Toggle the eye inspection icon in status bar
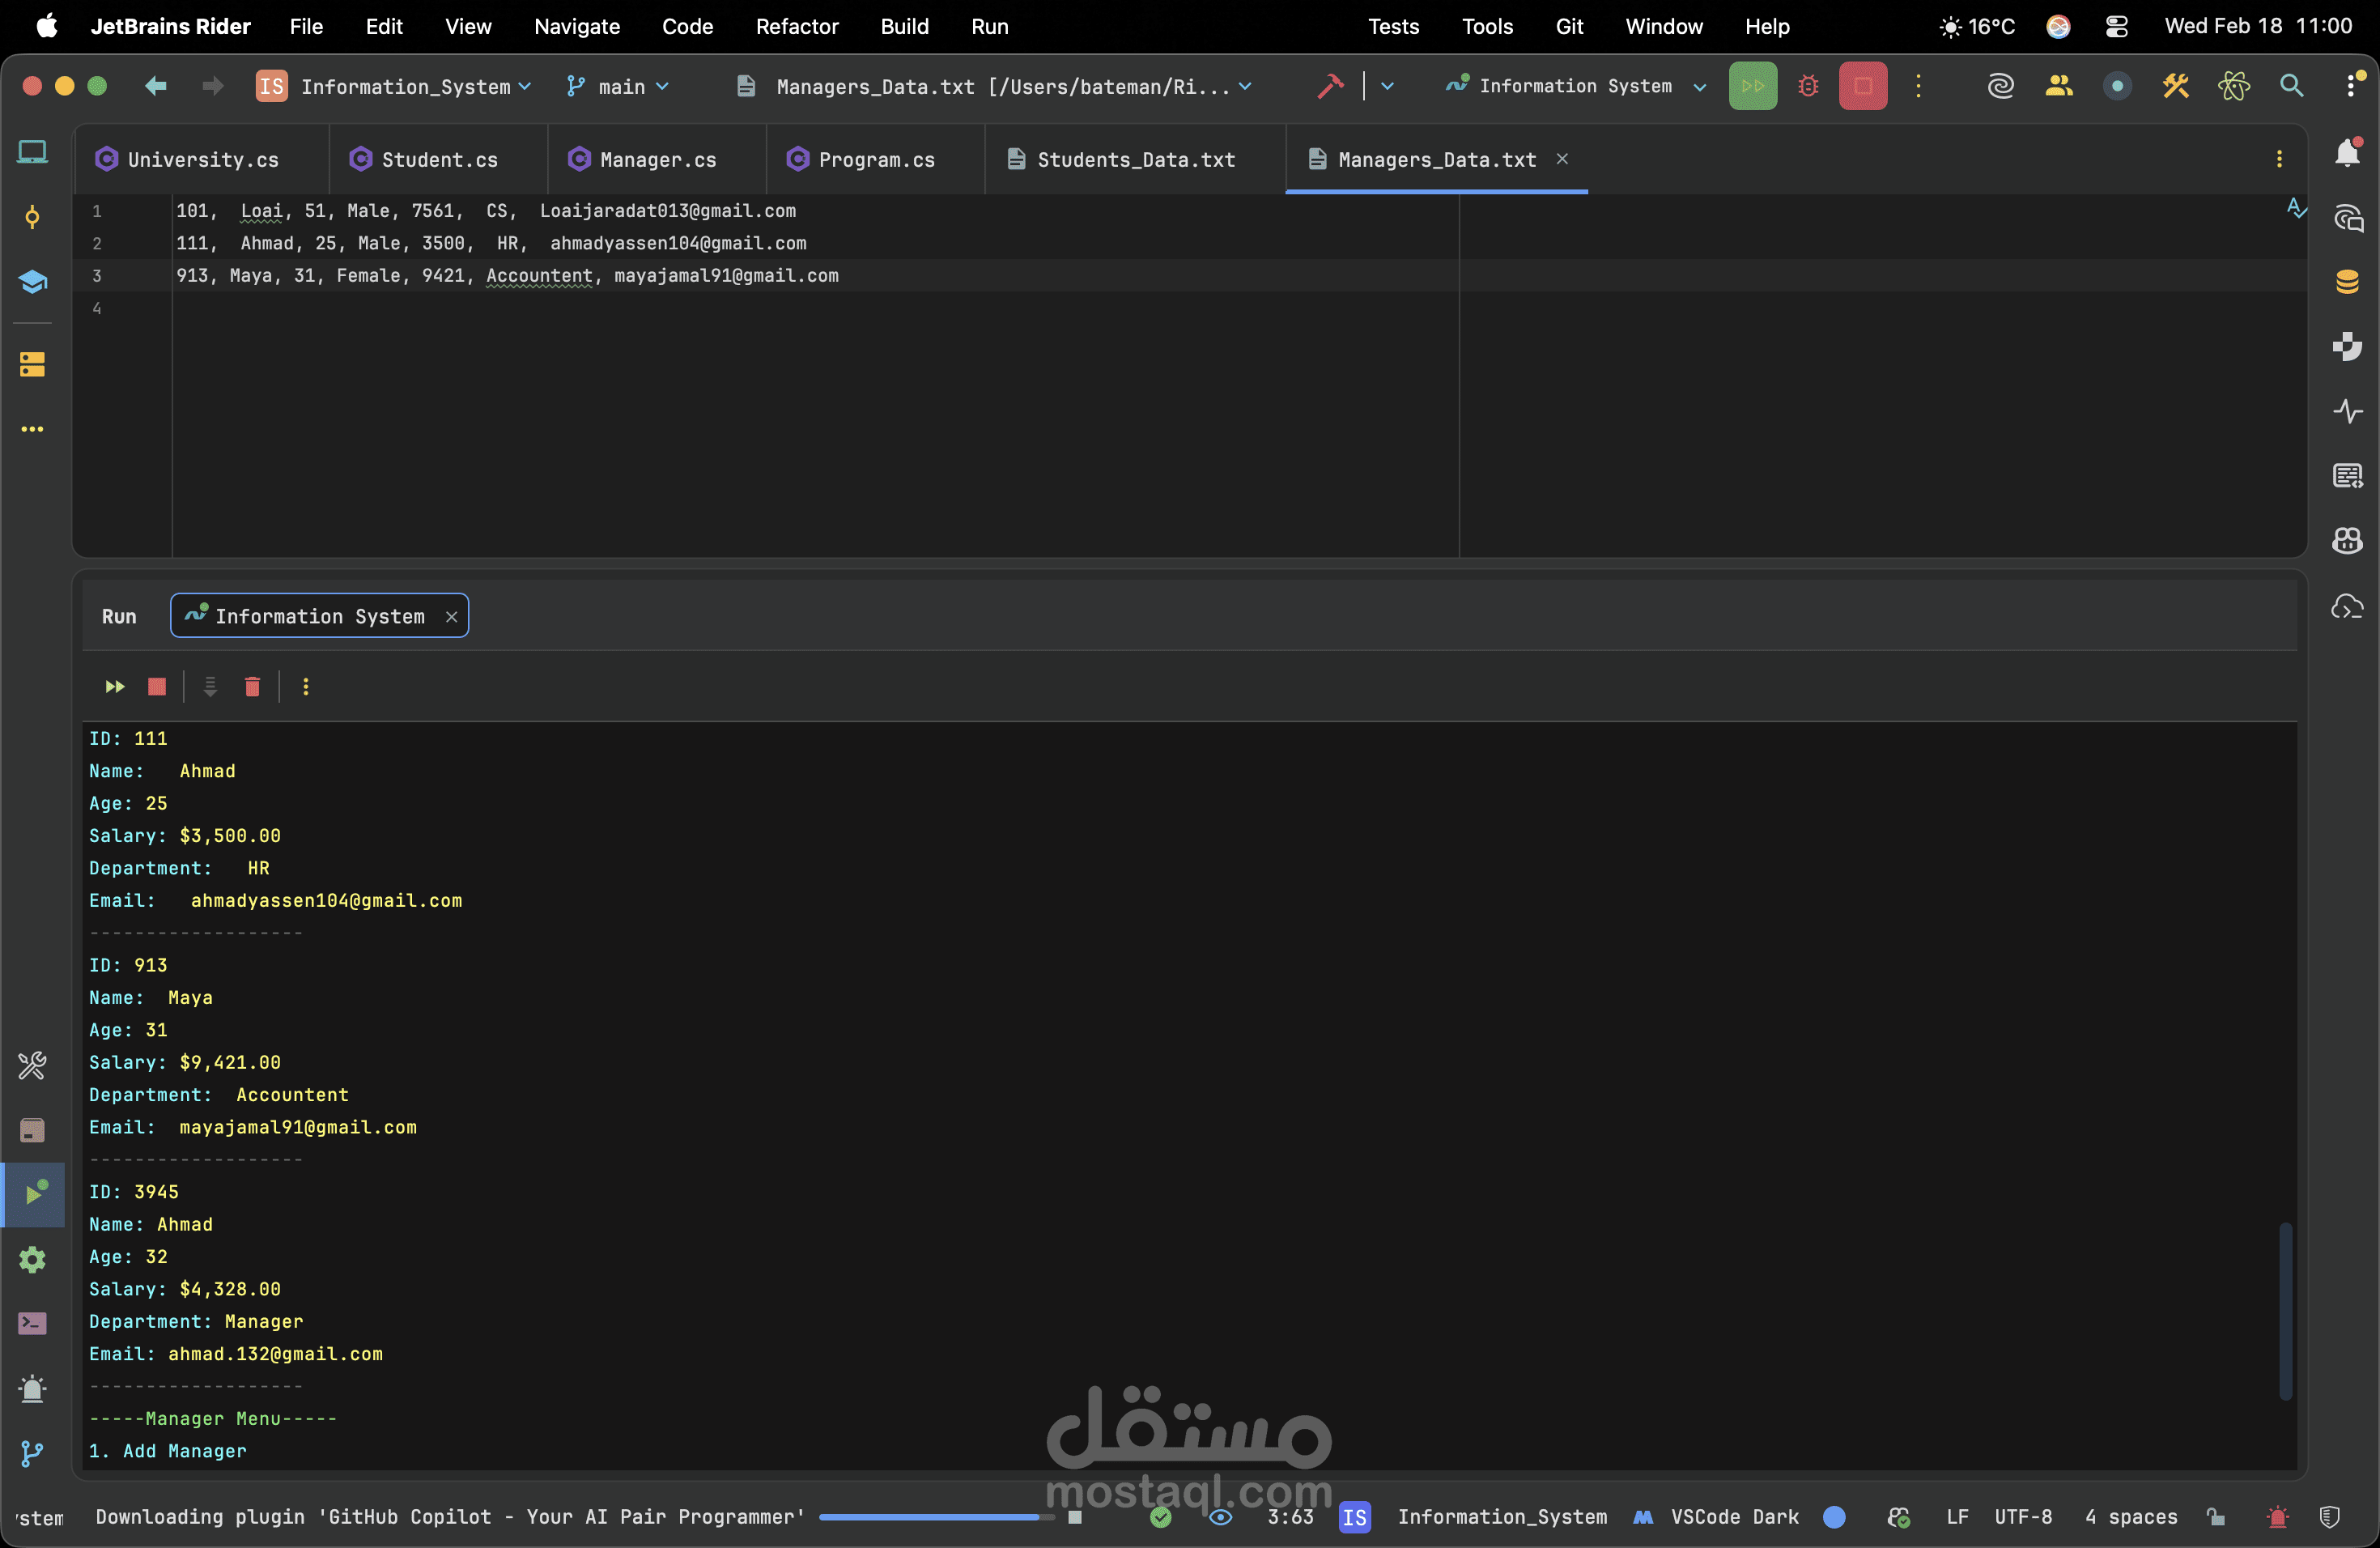 (x=1220, y=1517)
